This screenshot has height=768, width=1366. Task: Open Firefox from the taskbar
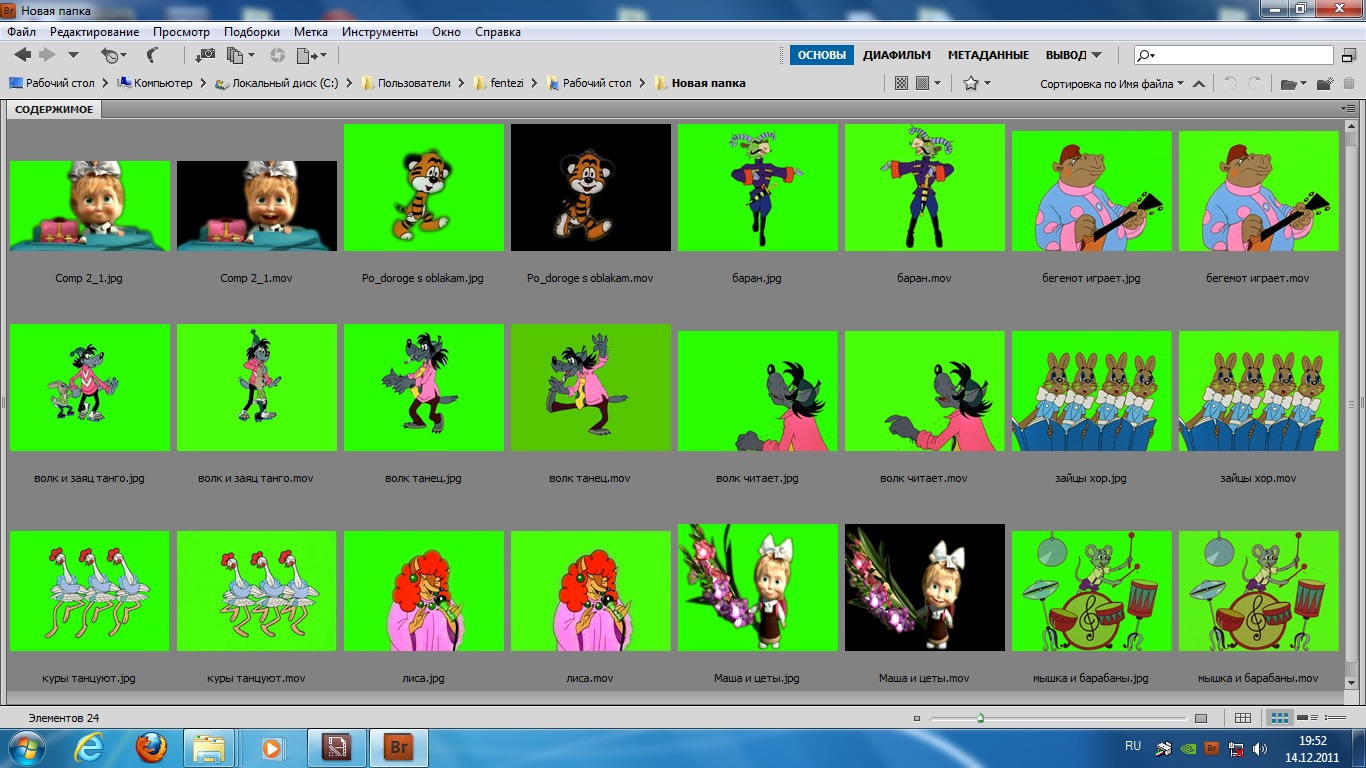[150, 747]
